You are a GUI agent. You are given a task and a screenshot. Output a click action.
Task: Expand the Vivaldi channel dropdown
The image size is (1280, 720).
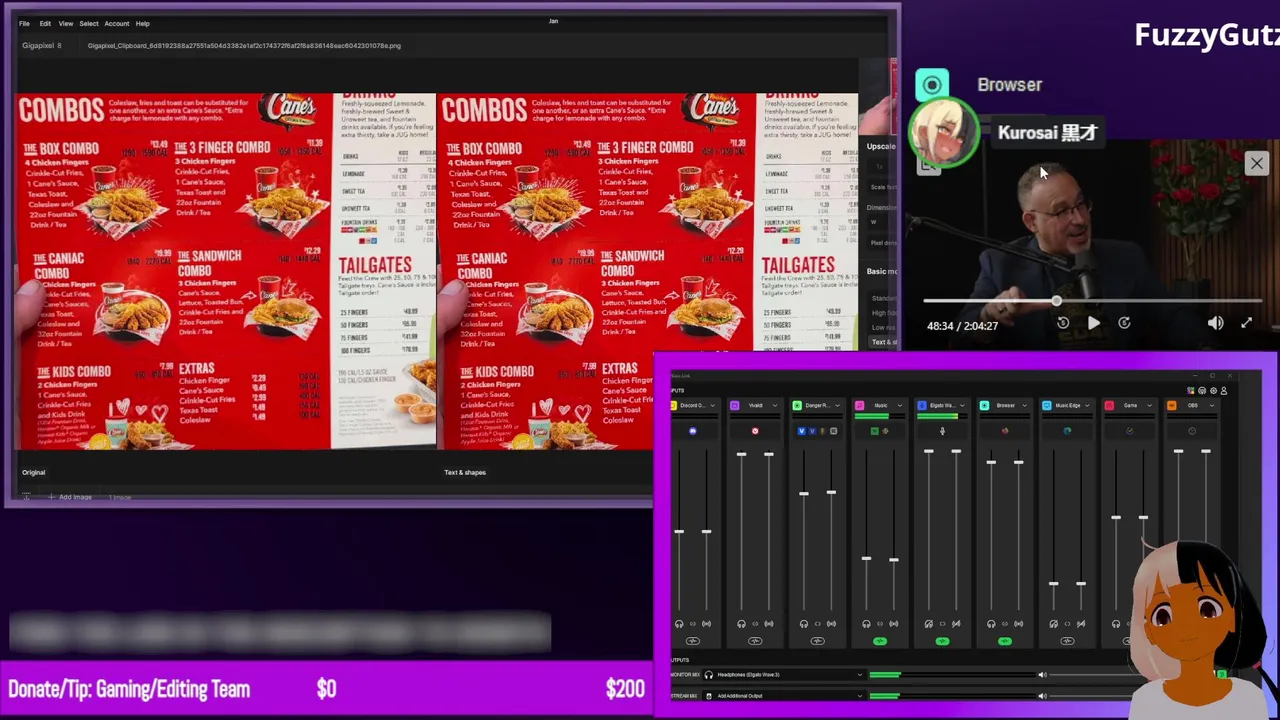tap(774, 406)
